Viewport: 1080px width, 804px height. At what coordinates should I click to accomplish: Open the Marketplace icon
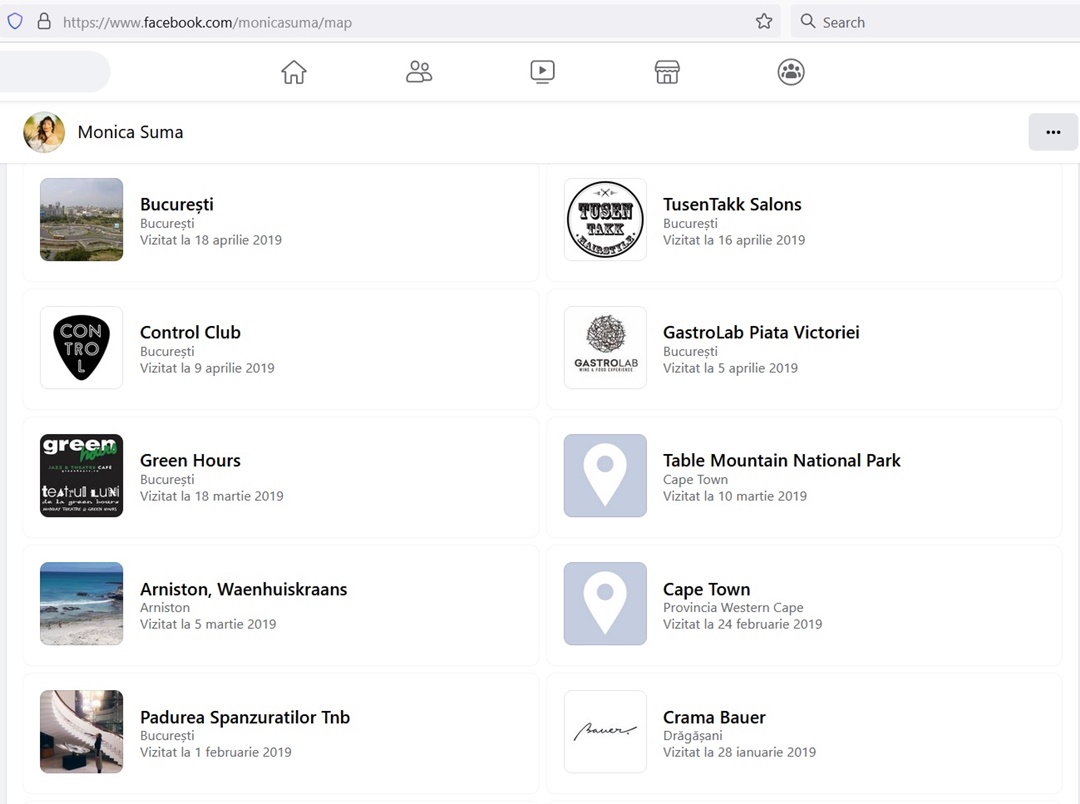pos(667,72)
